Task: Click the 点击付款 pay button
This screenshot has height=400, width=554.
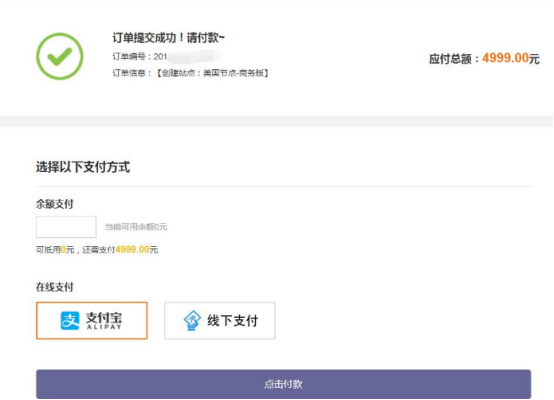Action: point(283,384)
